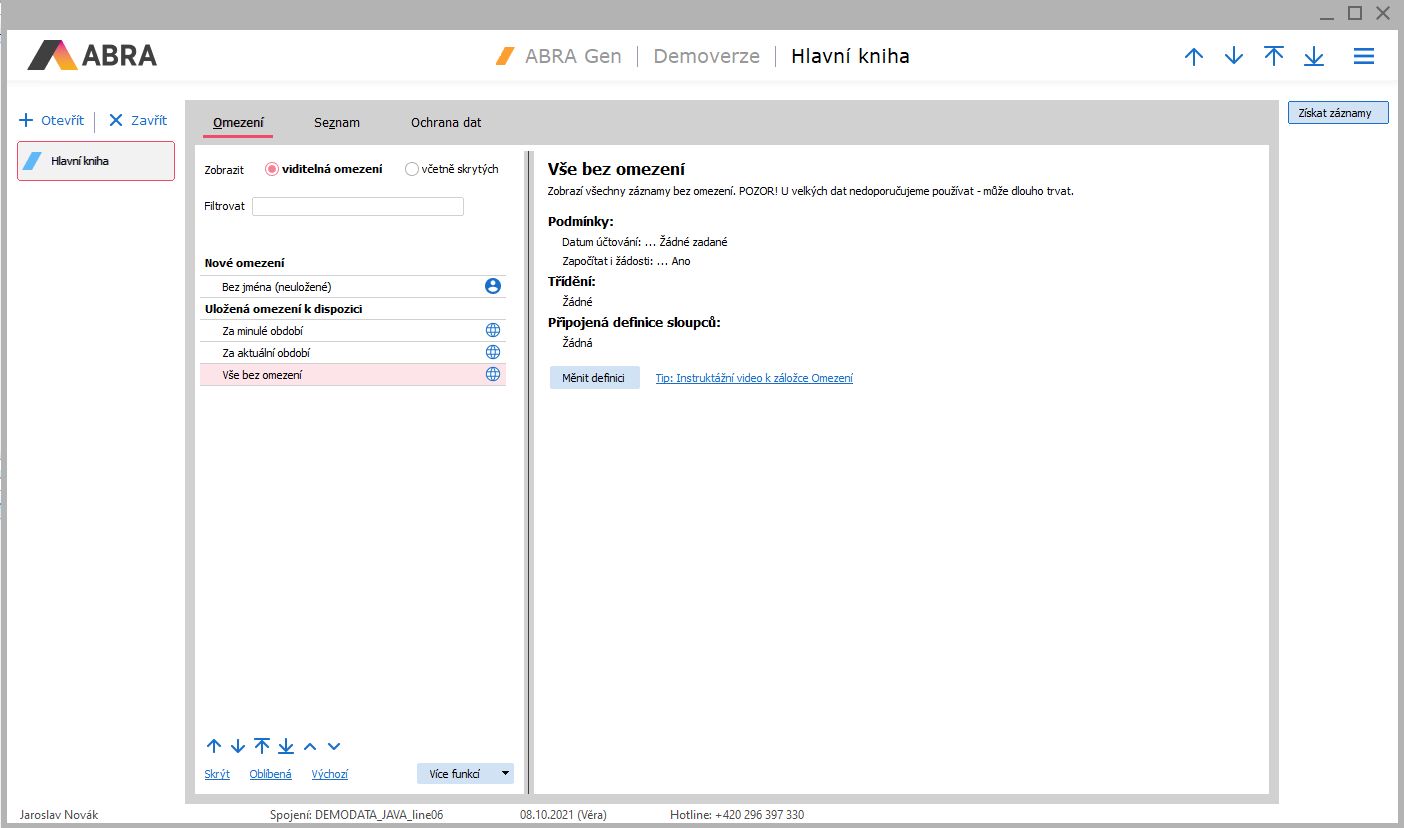Click into the Filtrovat input field
Image resolution: width=1404 pixels, height=828 pixels.
tap(358, 207)
